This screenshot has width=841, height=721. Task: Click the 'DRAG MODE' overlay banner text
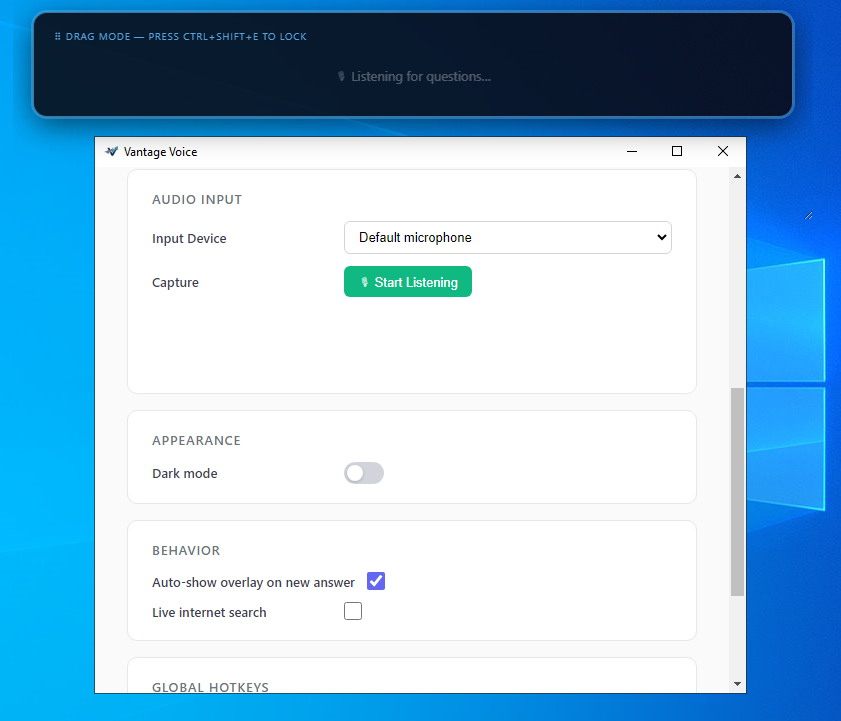[186, 36]
